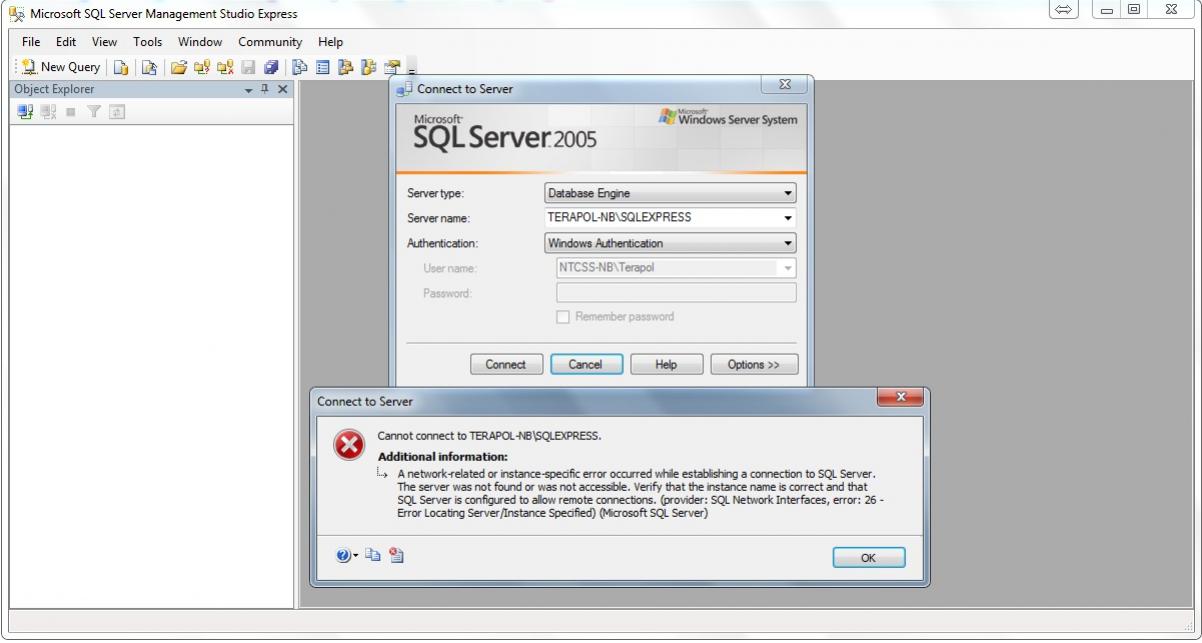Open the toolbar options overflow arrow
The width and height of the screenshot is (1202, 643).
pyautogui.click(x=410, y=69)
